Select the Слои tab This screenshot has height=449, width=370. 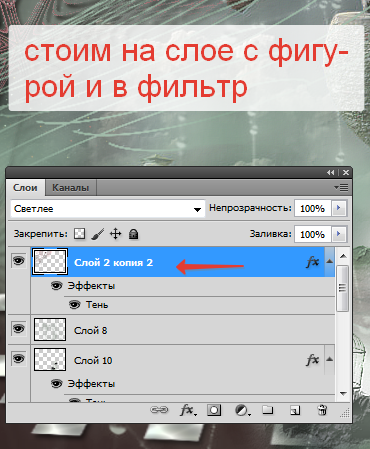point(25,188)
